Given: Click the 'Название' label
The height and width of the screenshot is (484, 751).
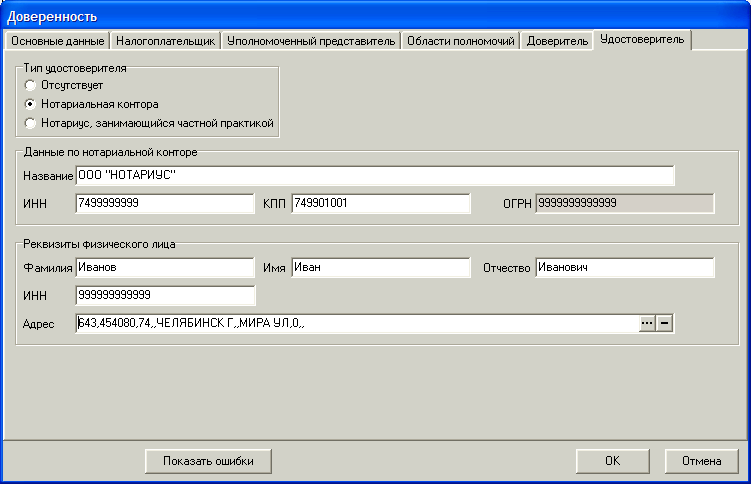Looking at the screenshot, I should click(48, 176).
